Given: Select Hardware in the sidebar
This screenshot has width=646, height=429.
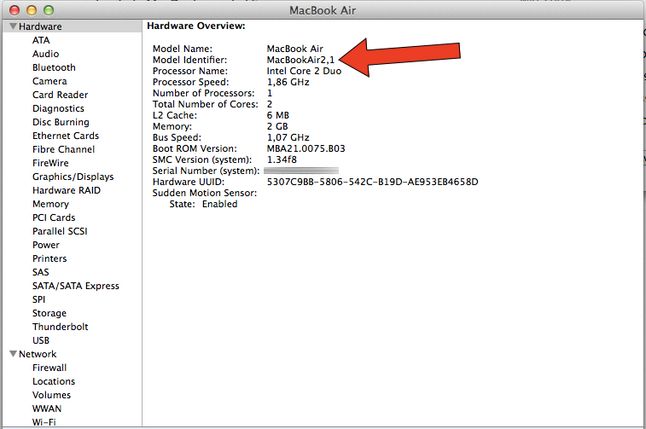Looking at the screenshot, I should tap(40, 26).
